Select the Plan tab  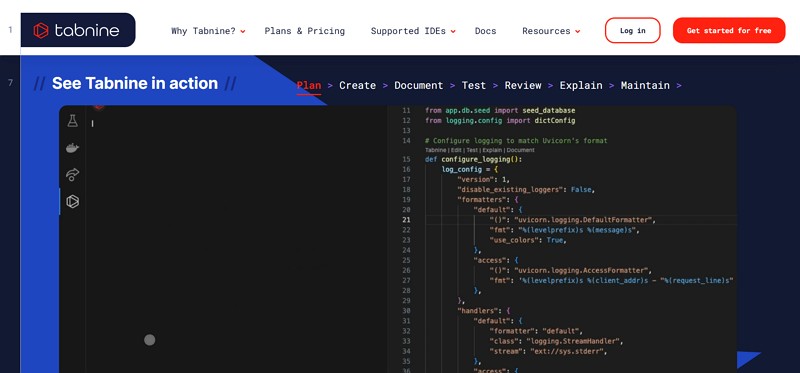coord(309,85)
